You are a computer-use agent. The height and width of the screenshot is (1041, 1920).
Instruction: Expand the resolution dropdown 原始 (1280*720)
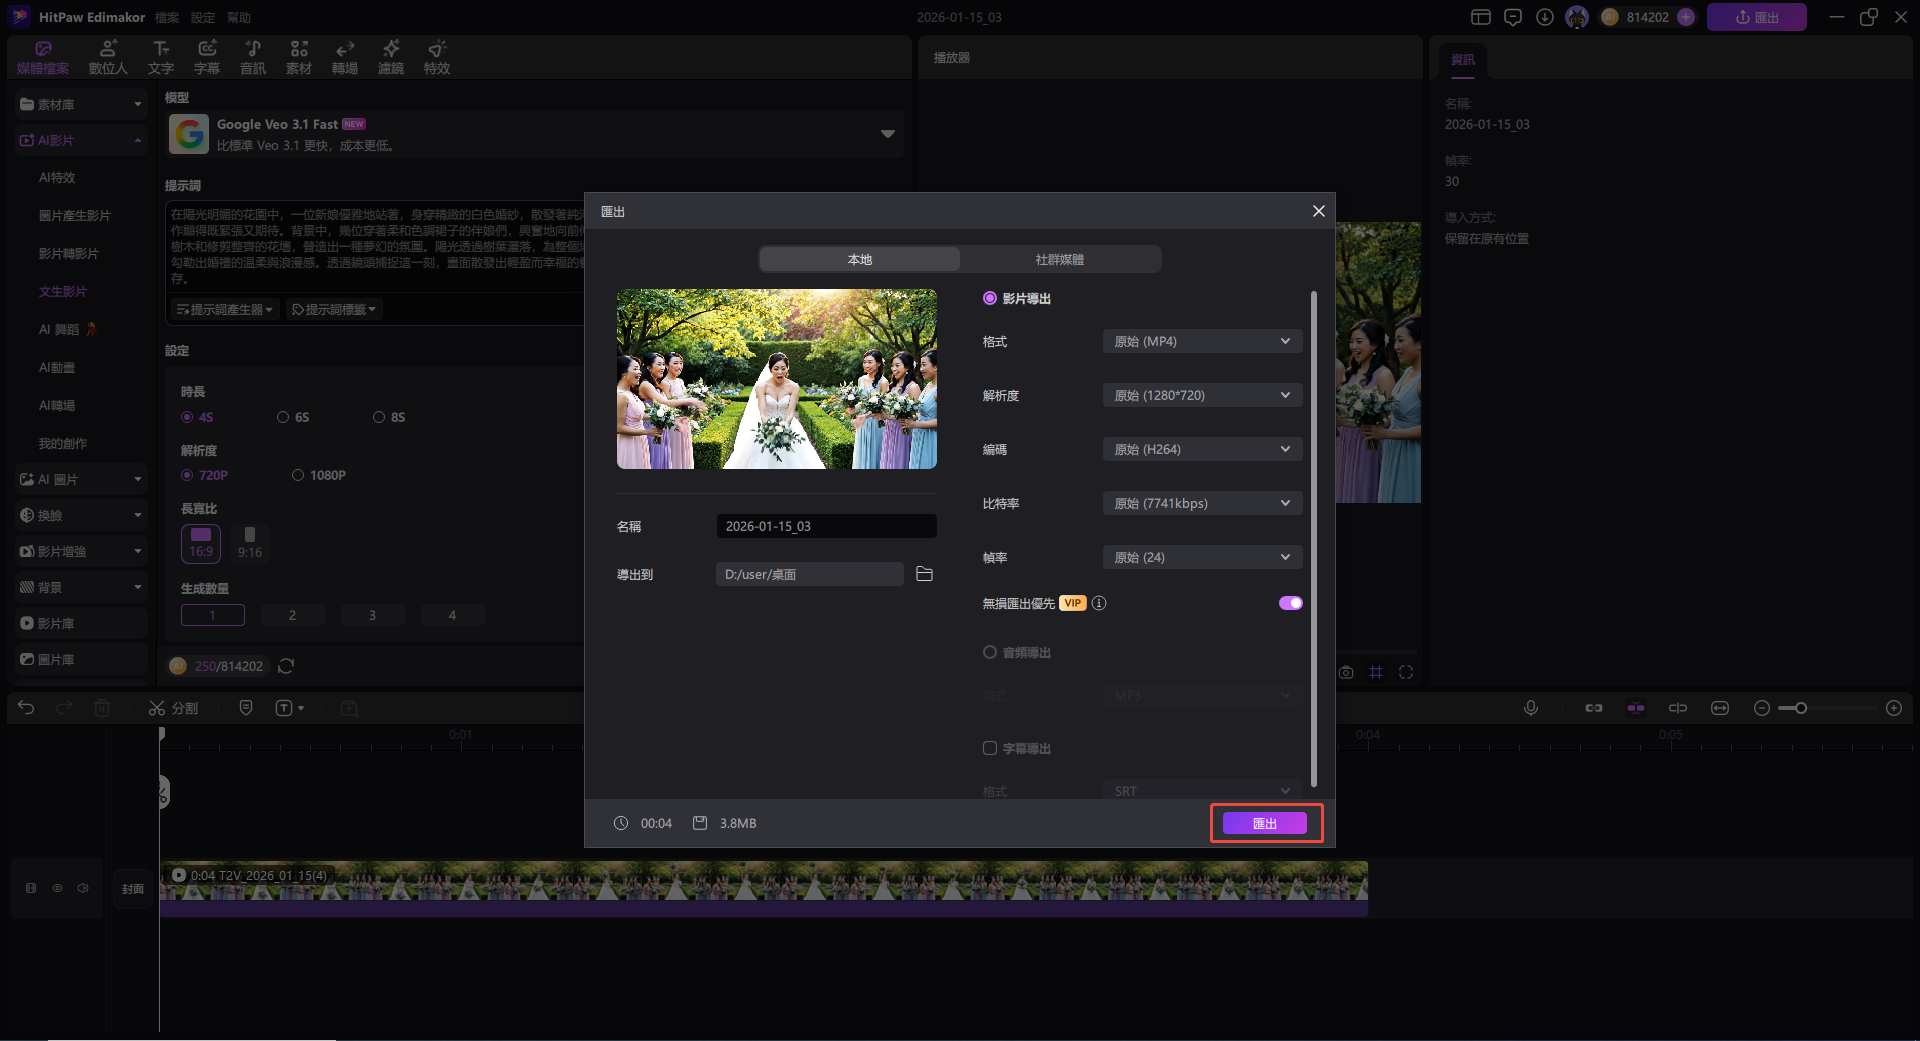[1201, 395]
